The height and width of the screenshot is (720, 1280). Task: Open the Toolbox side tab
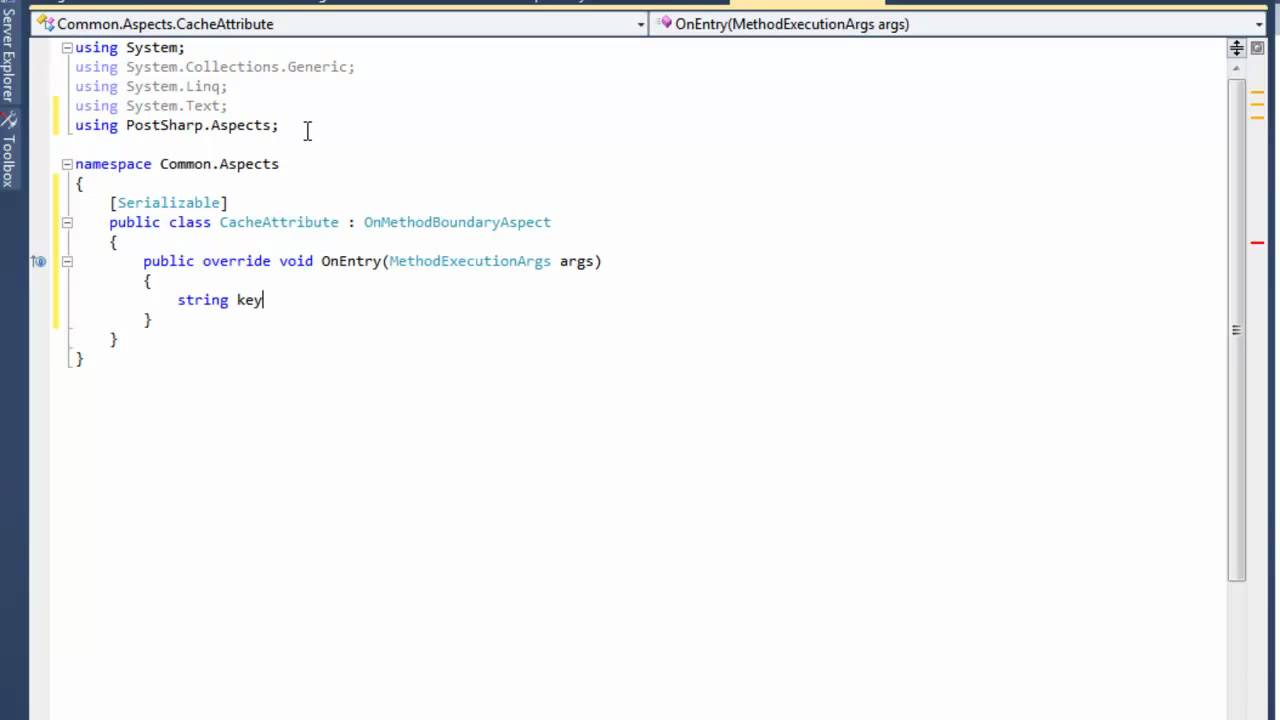coord(9,160)
